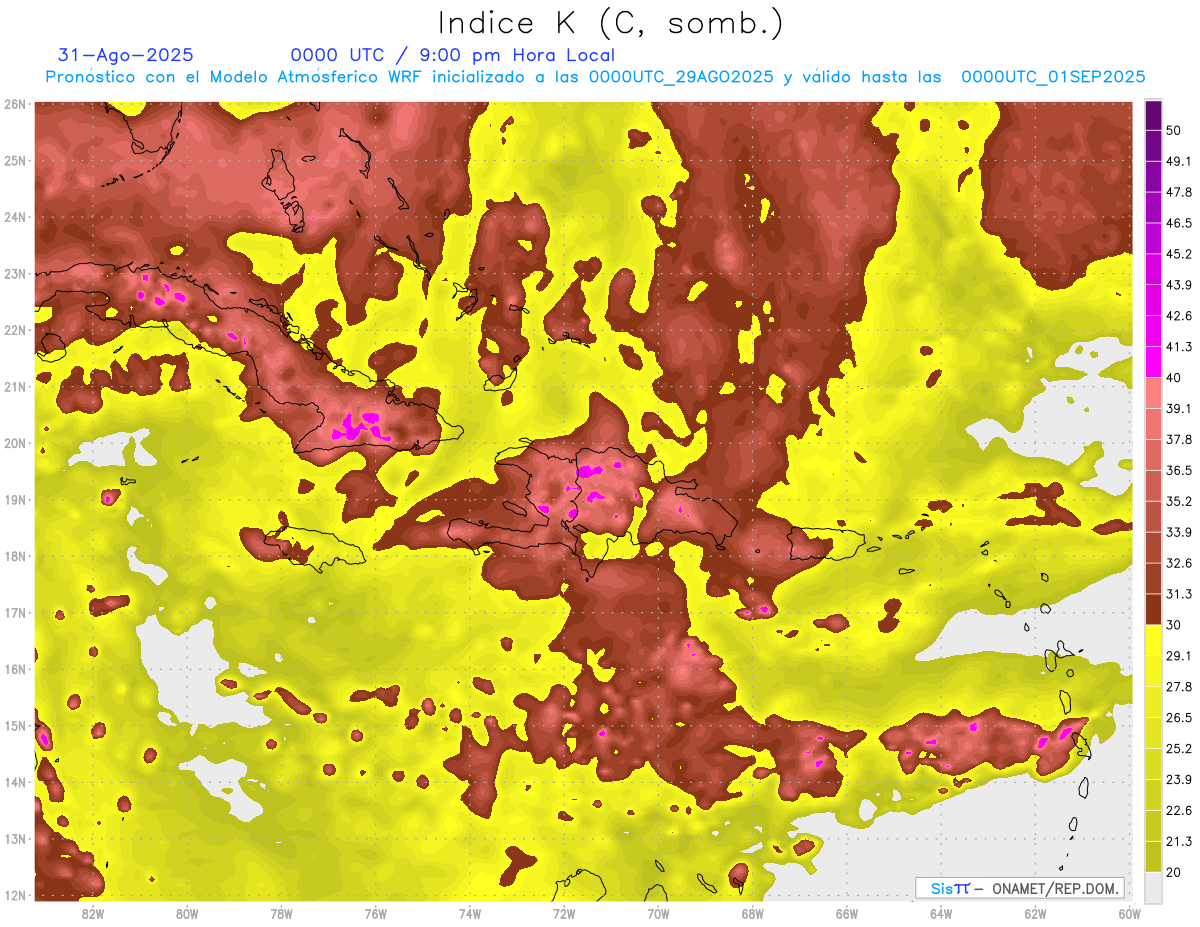Click colorbar value "46.5"

pos(1179,223)
